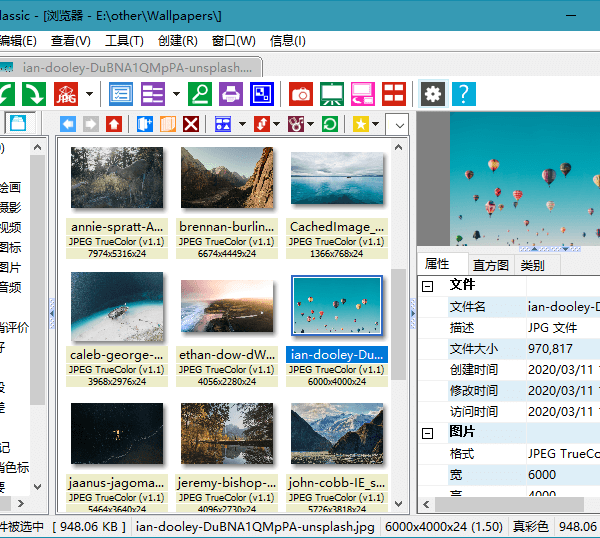
Task: Refresh folder with green circular arrow
Action: (329, 124)
